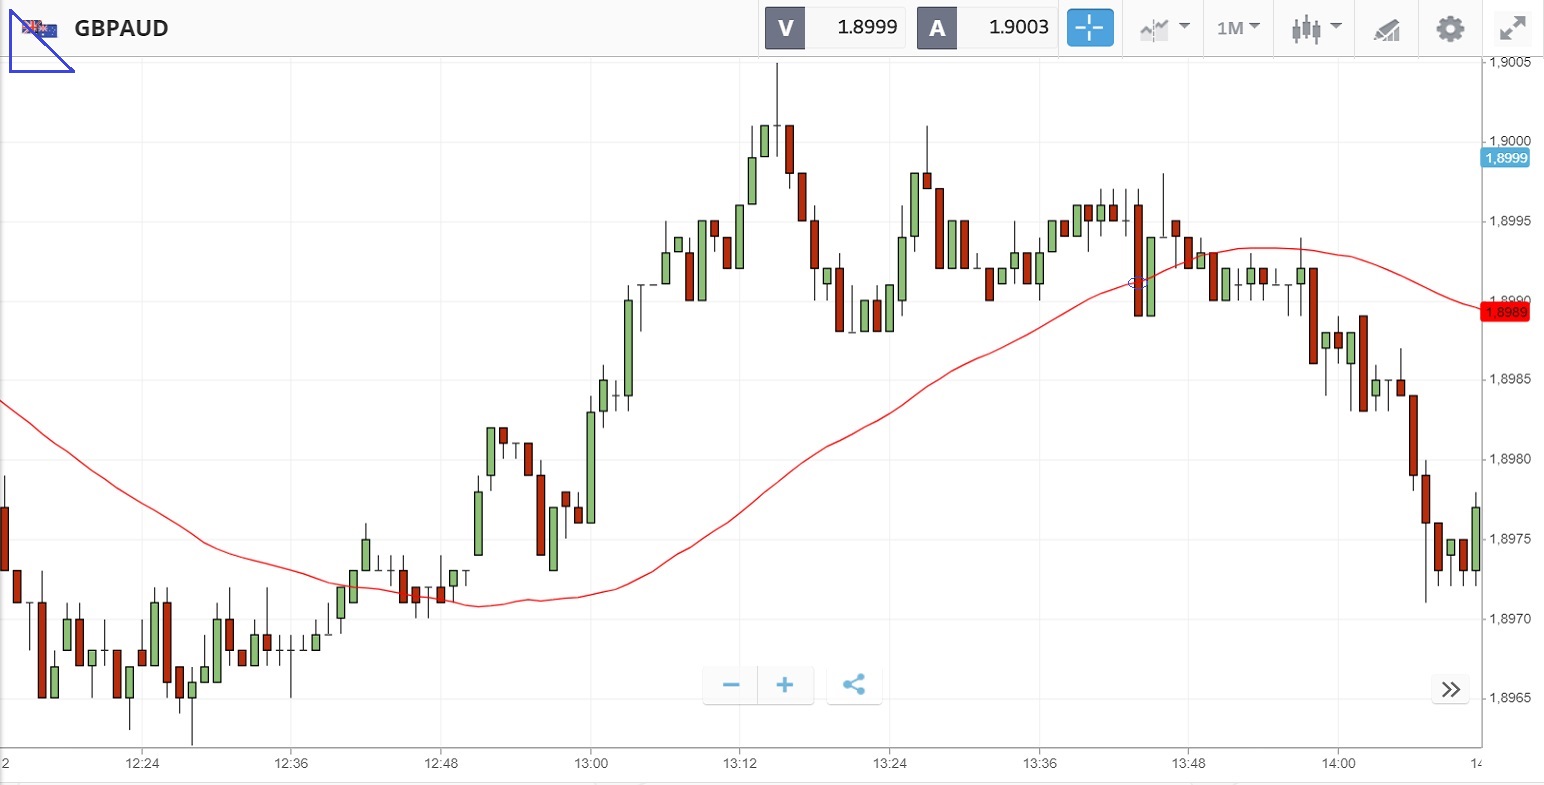Expand chart to fullscreen

pos(1513,28)
